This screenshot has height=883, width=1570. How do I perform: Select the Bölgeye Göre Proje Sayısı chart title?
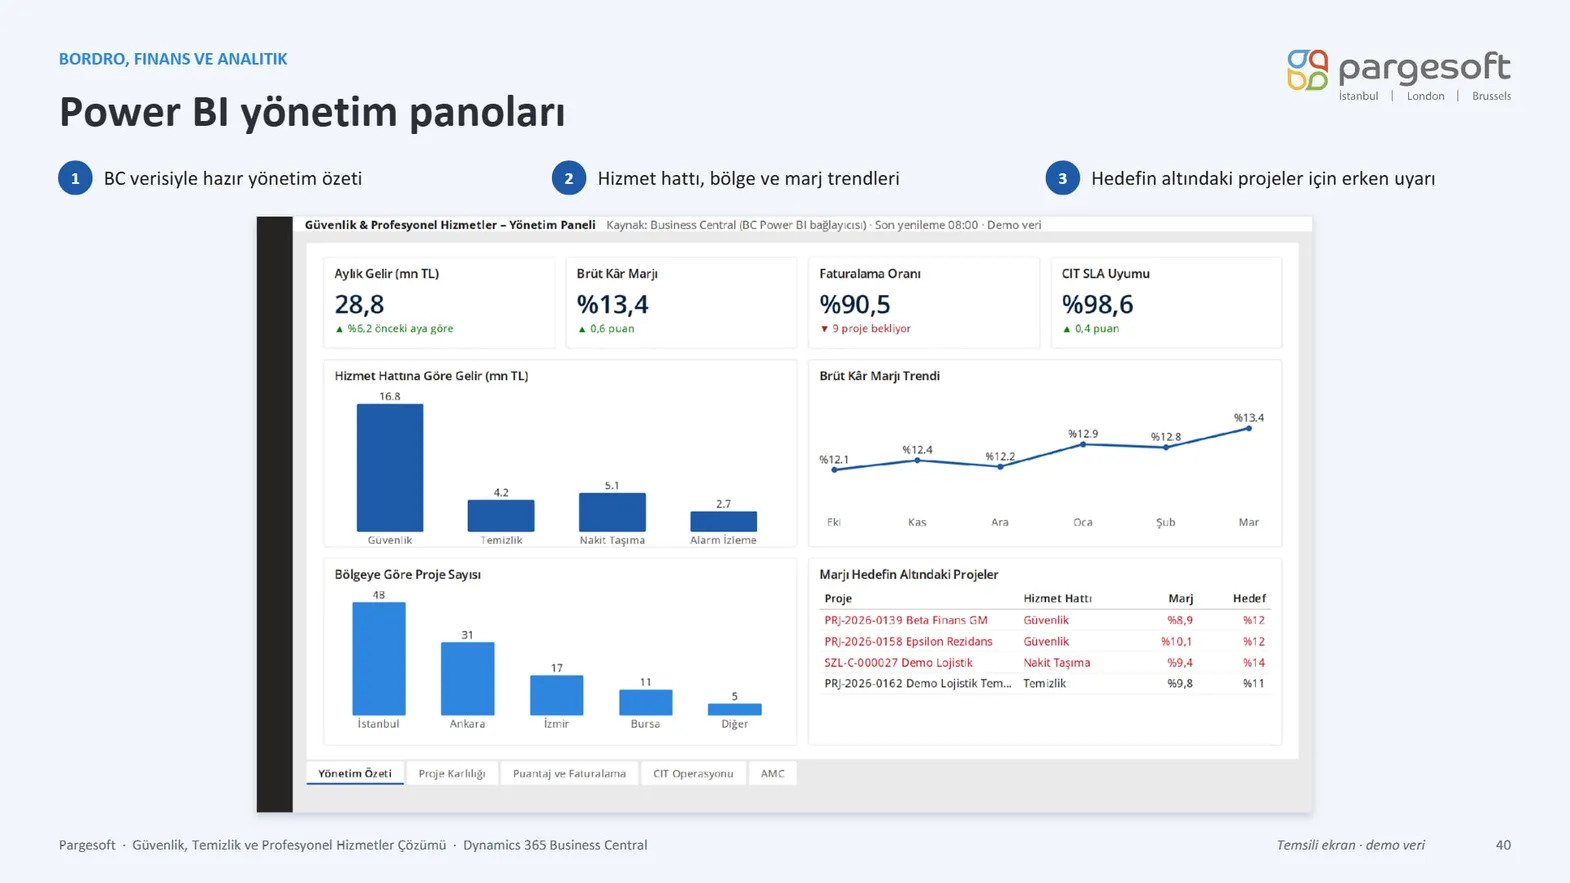click(x=407, y=574)
